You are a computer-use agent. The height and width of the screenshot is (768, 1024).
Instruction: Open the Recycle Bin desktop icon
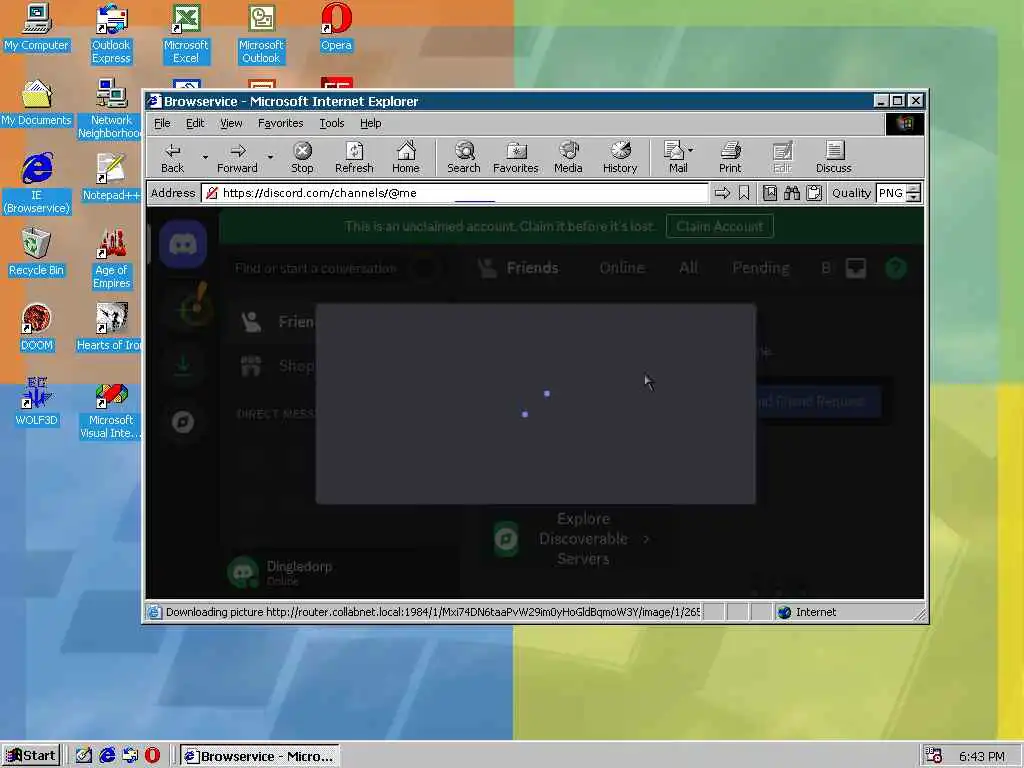tap(36, 253)
